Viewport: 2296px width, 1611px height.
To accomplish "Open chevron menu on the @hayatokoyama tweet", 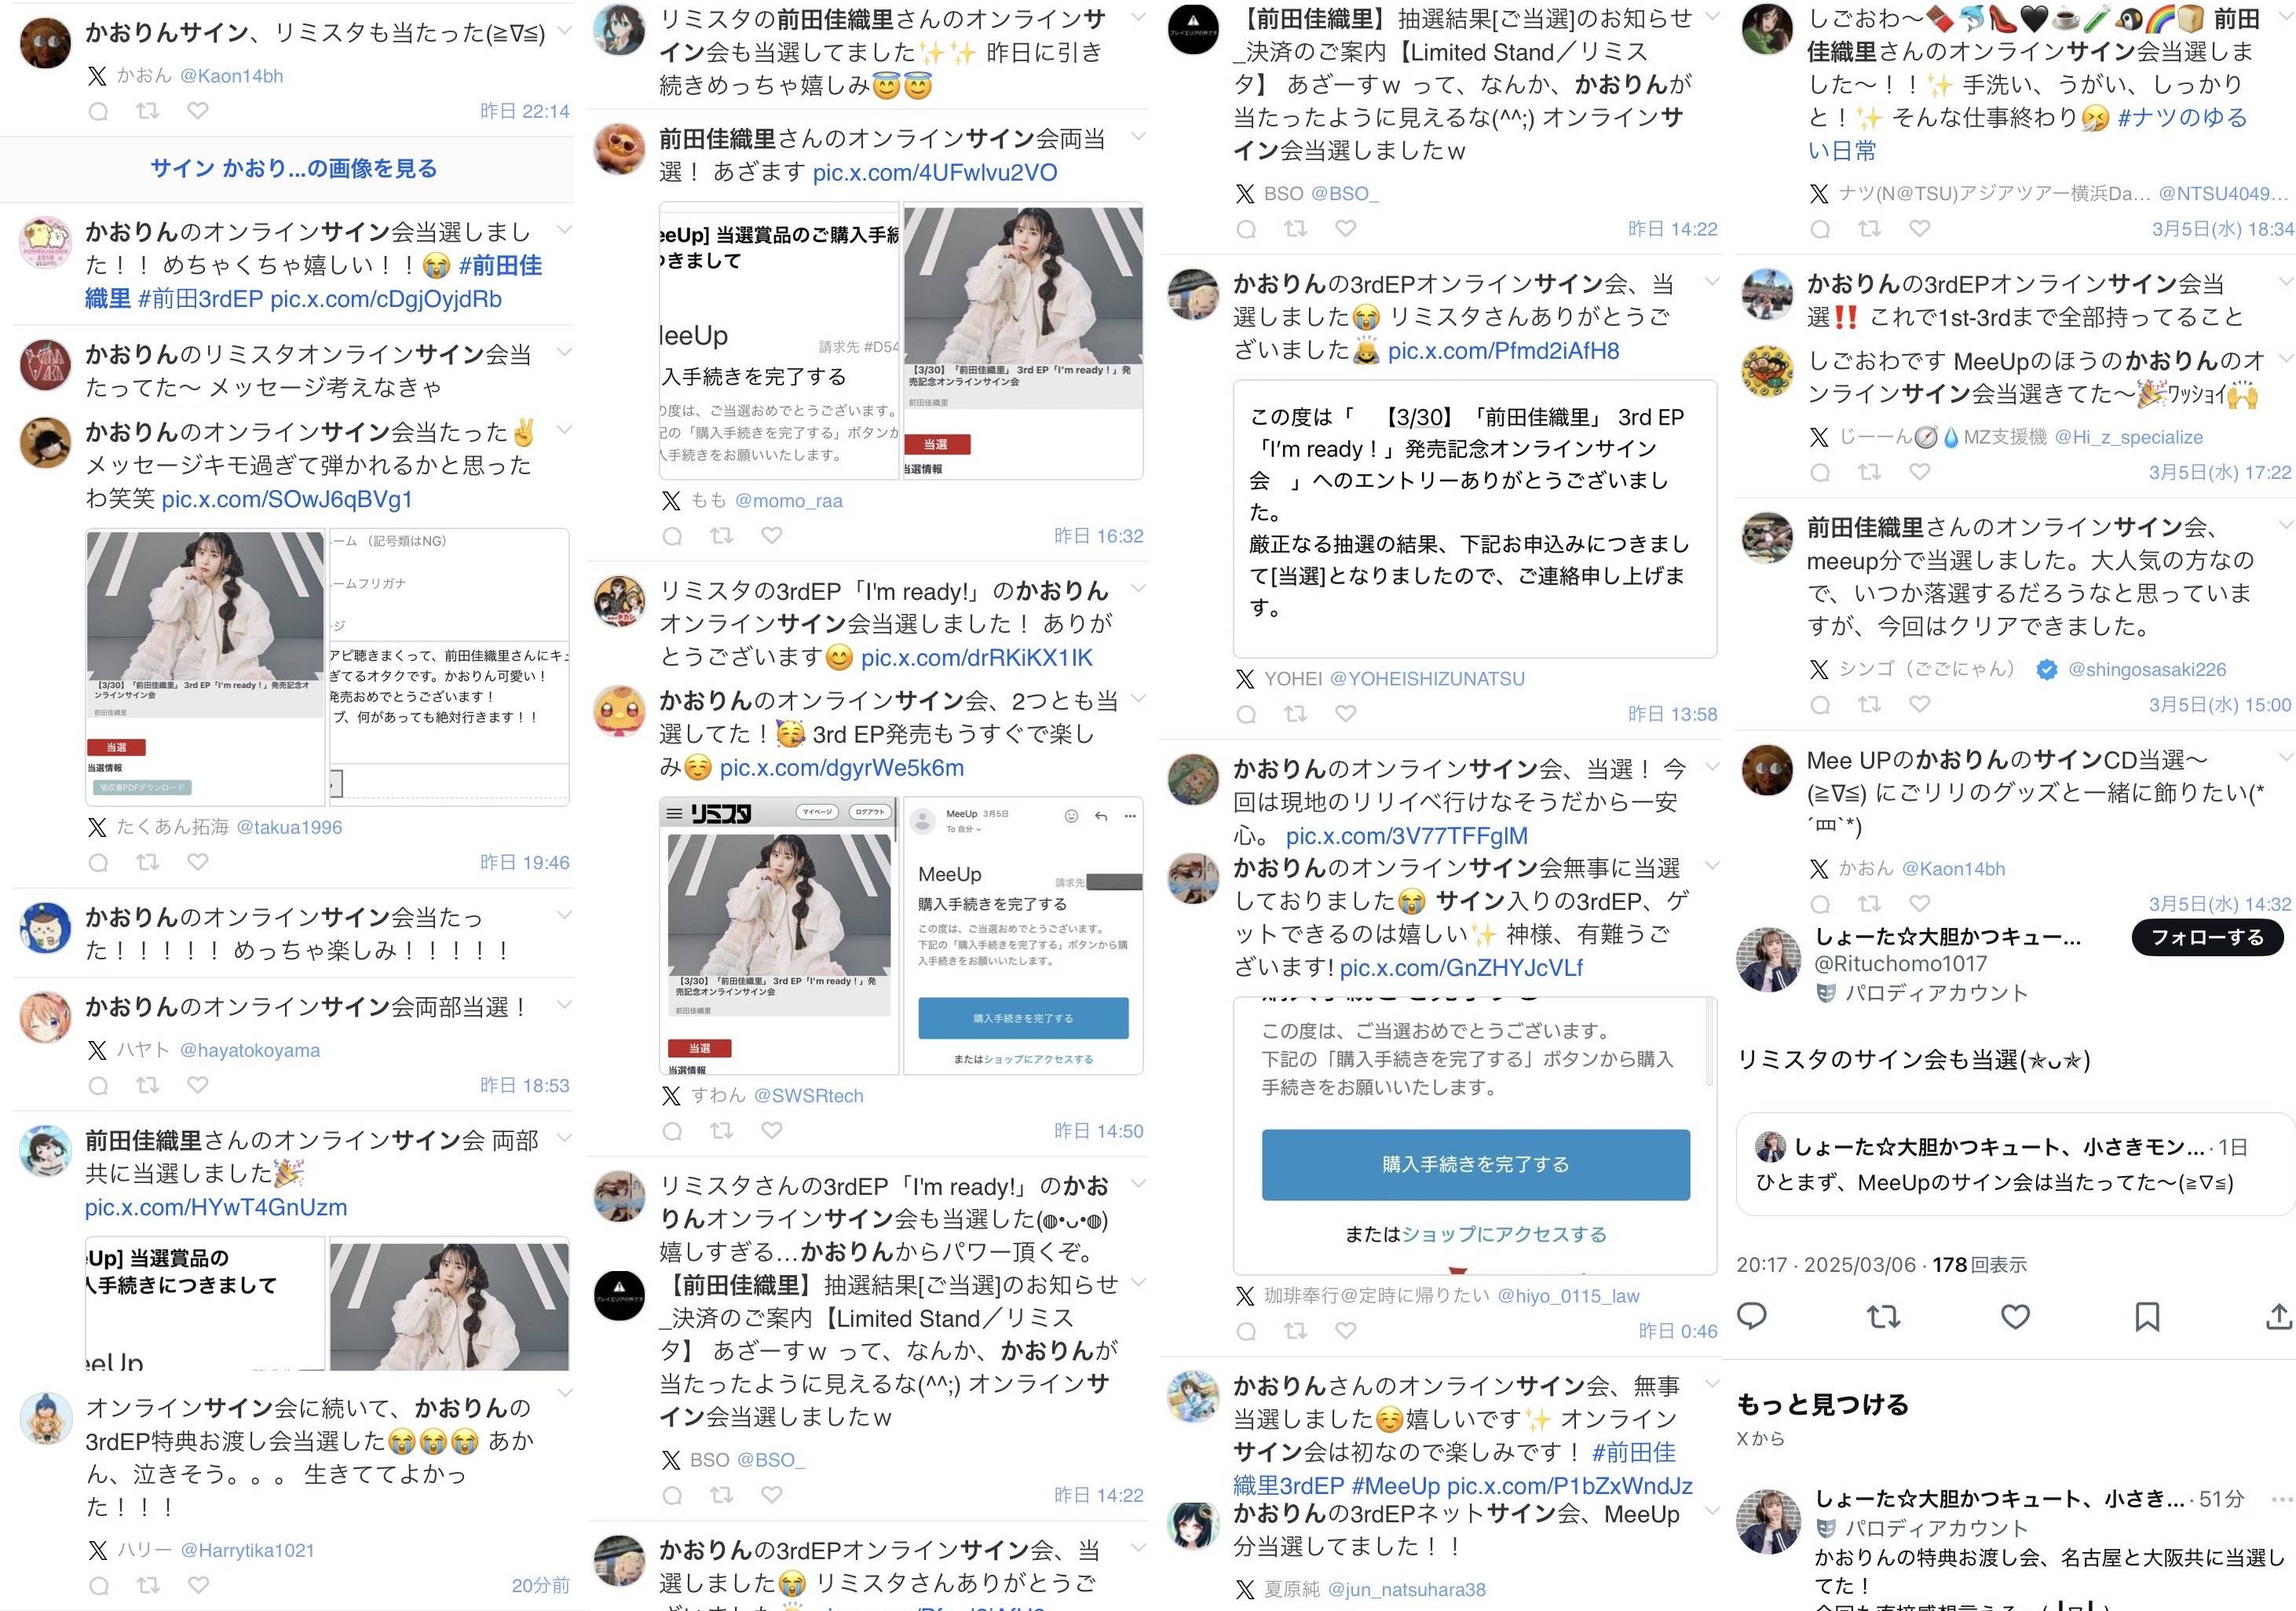I will (x=564, y=1004).
